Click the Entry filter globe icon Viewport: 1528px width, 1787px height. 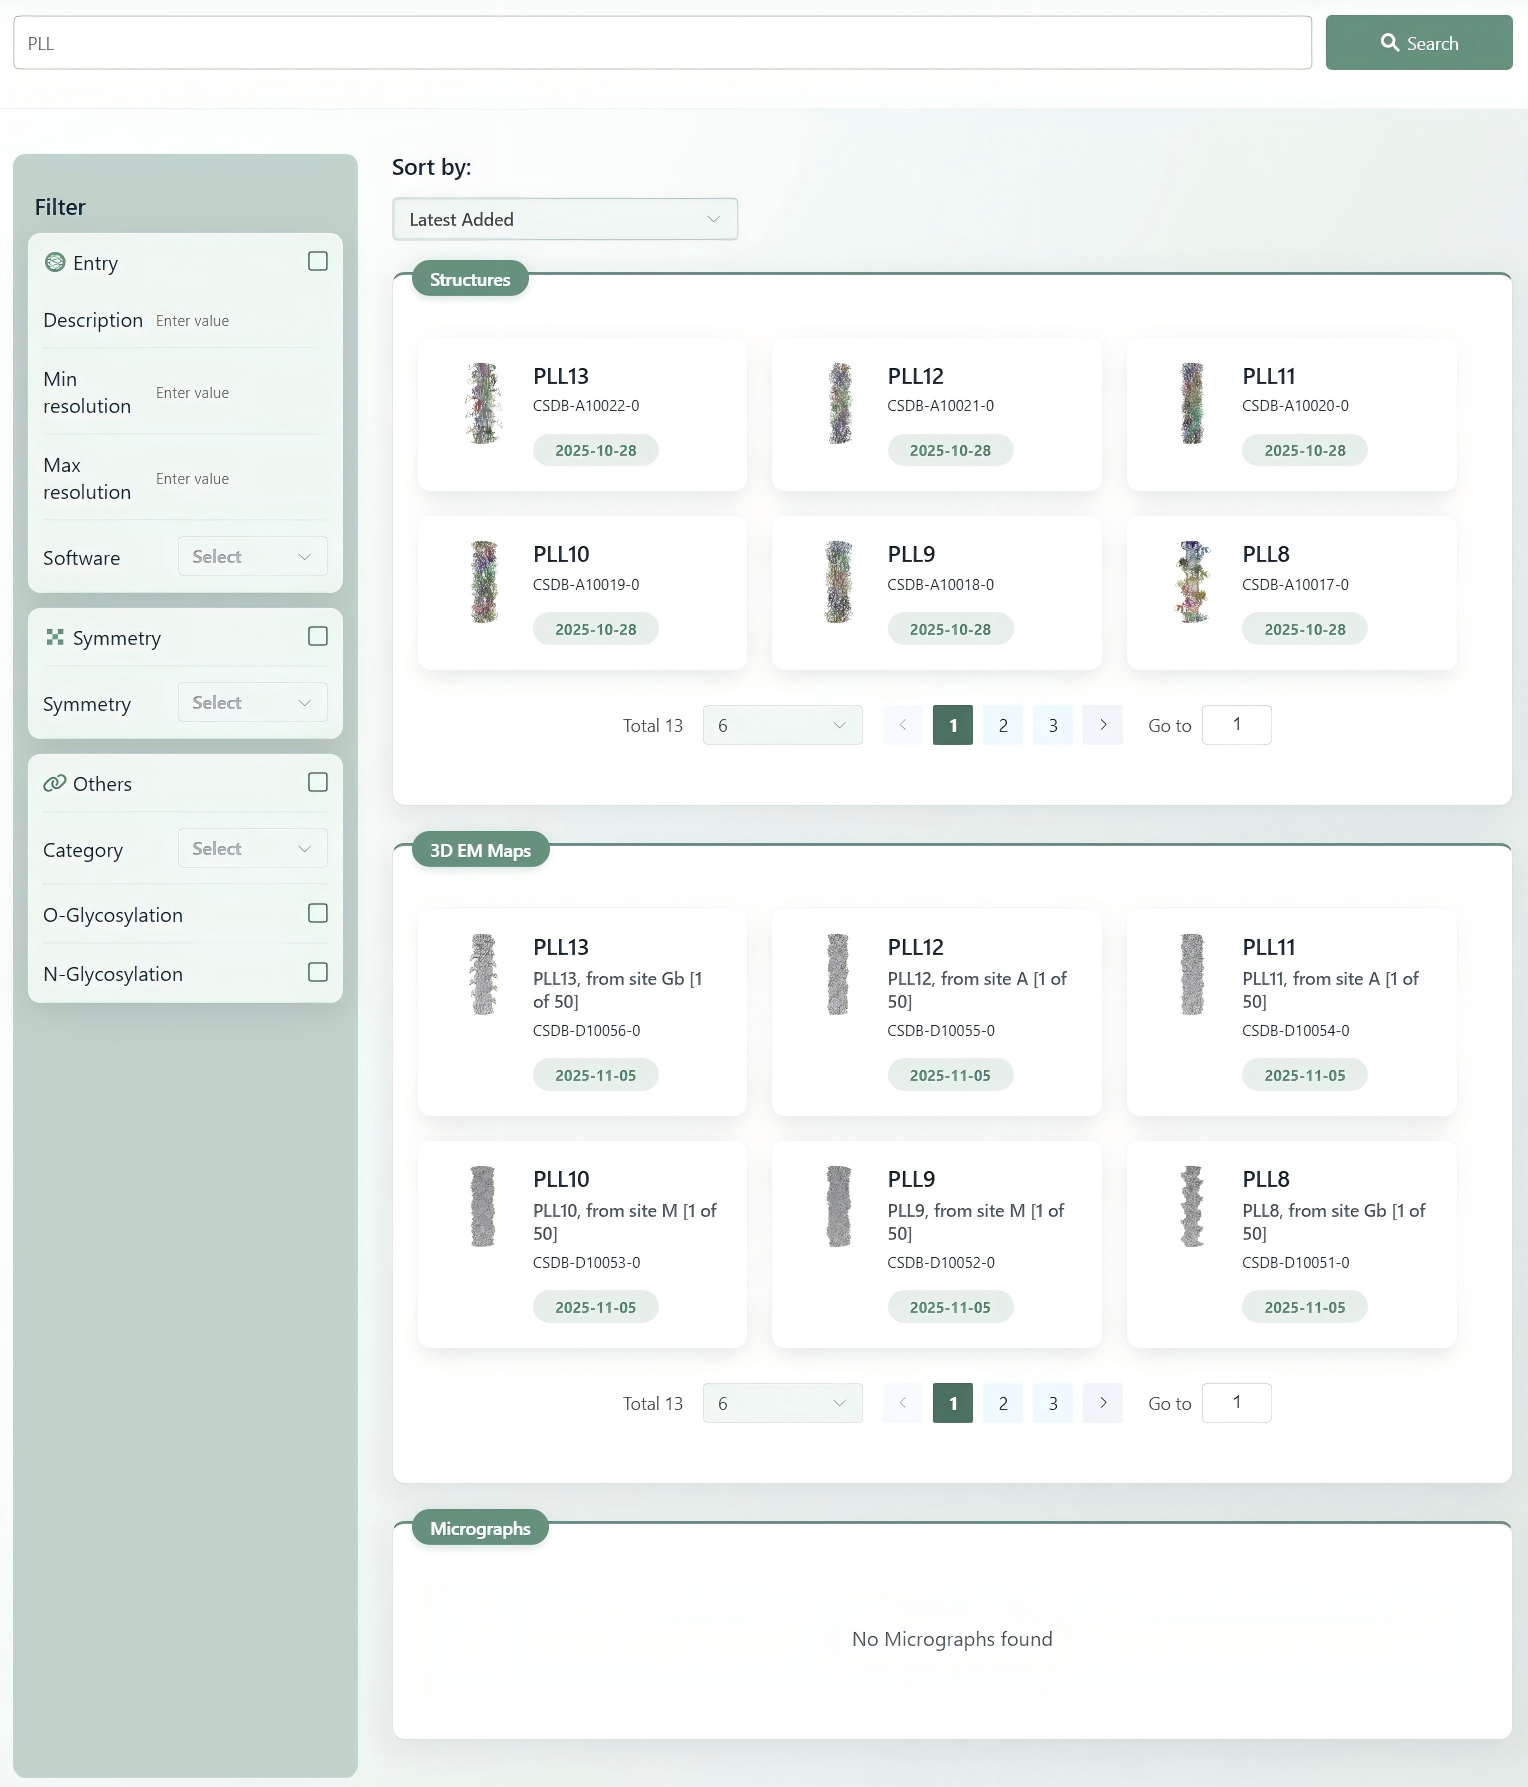[55, 262]
